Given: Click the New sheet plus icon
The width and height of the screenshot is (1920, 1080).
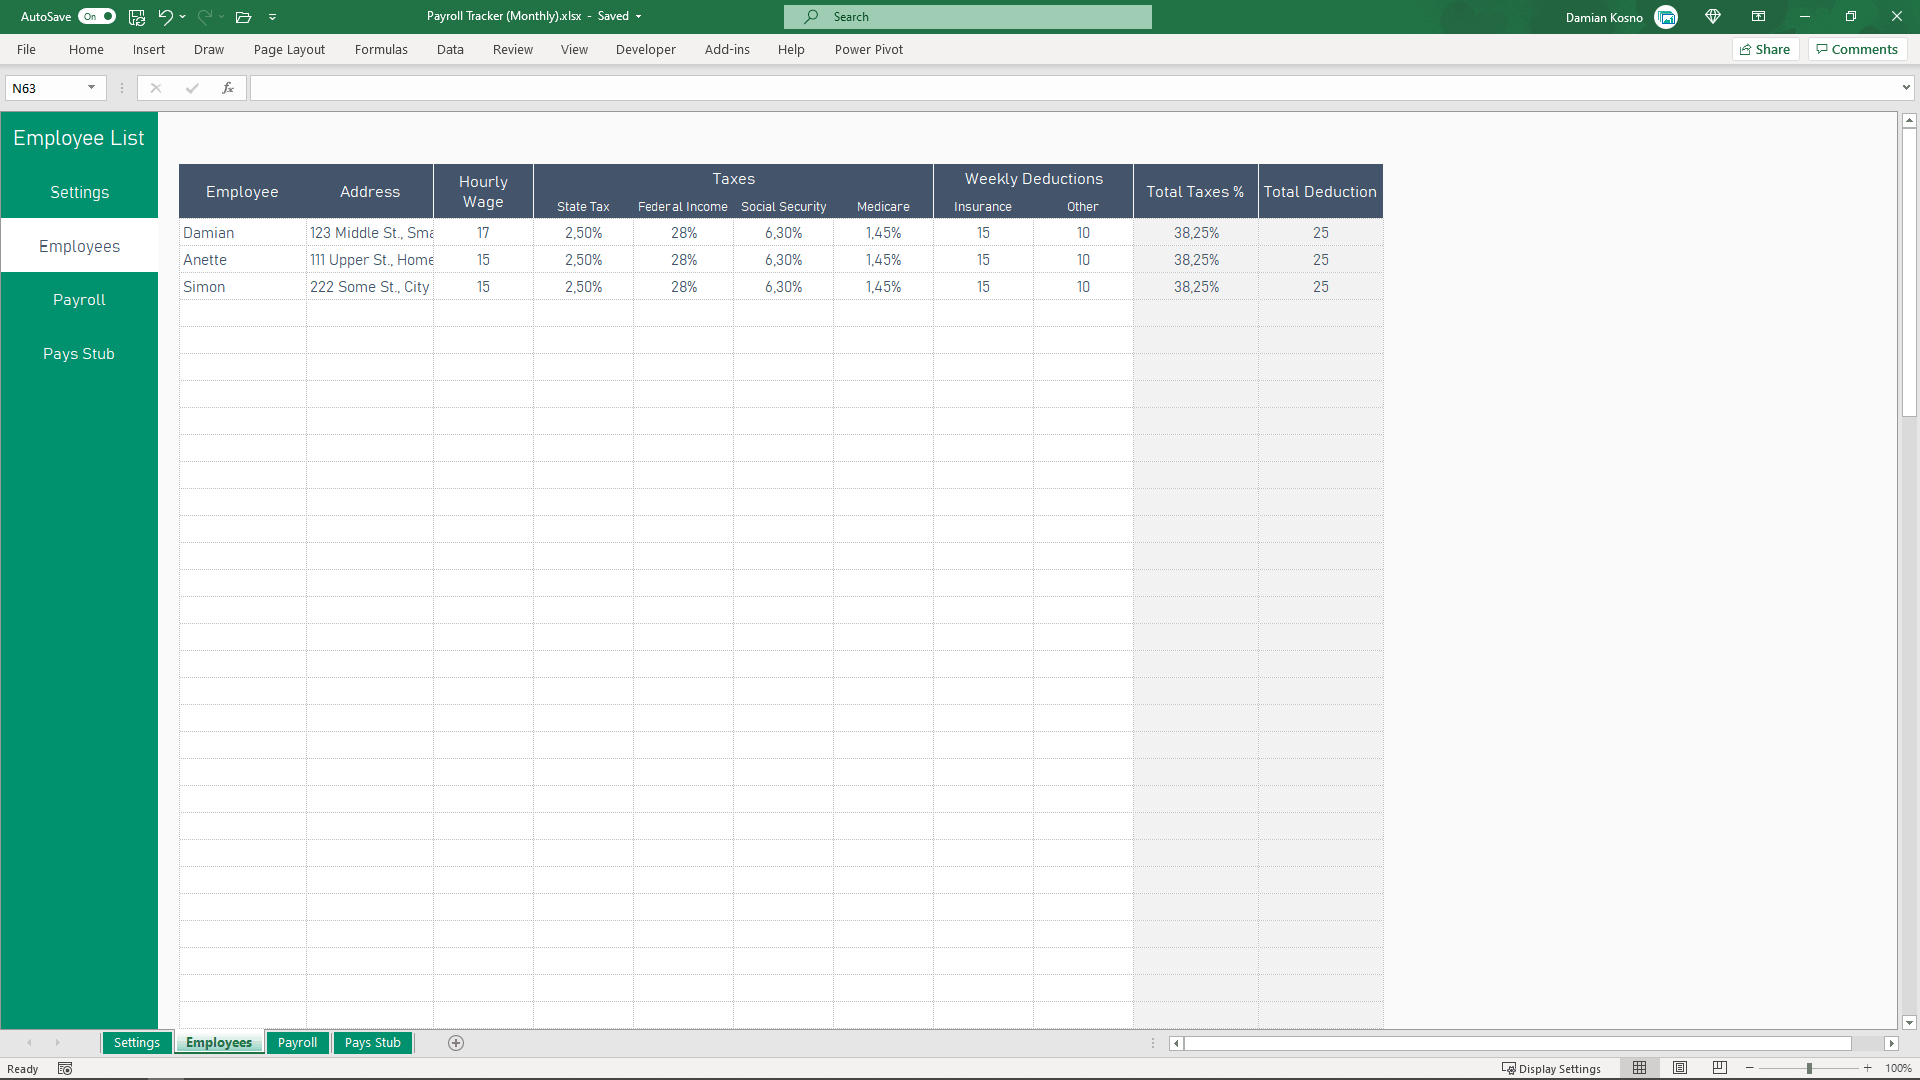Looking at the screenshot, I should [456, 1043].
